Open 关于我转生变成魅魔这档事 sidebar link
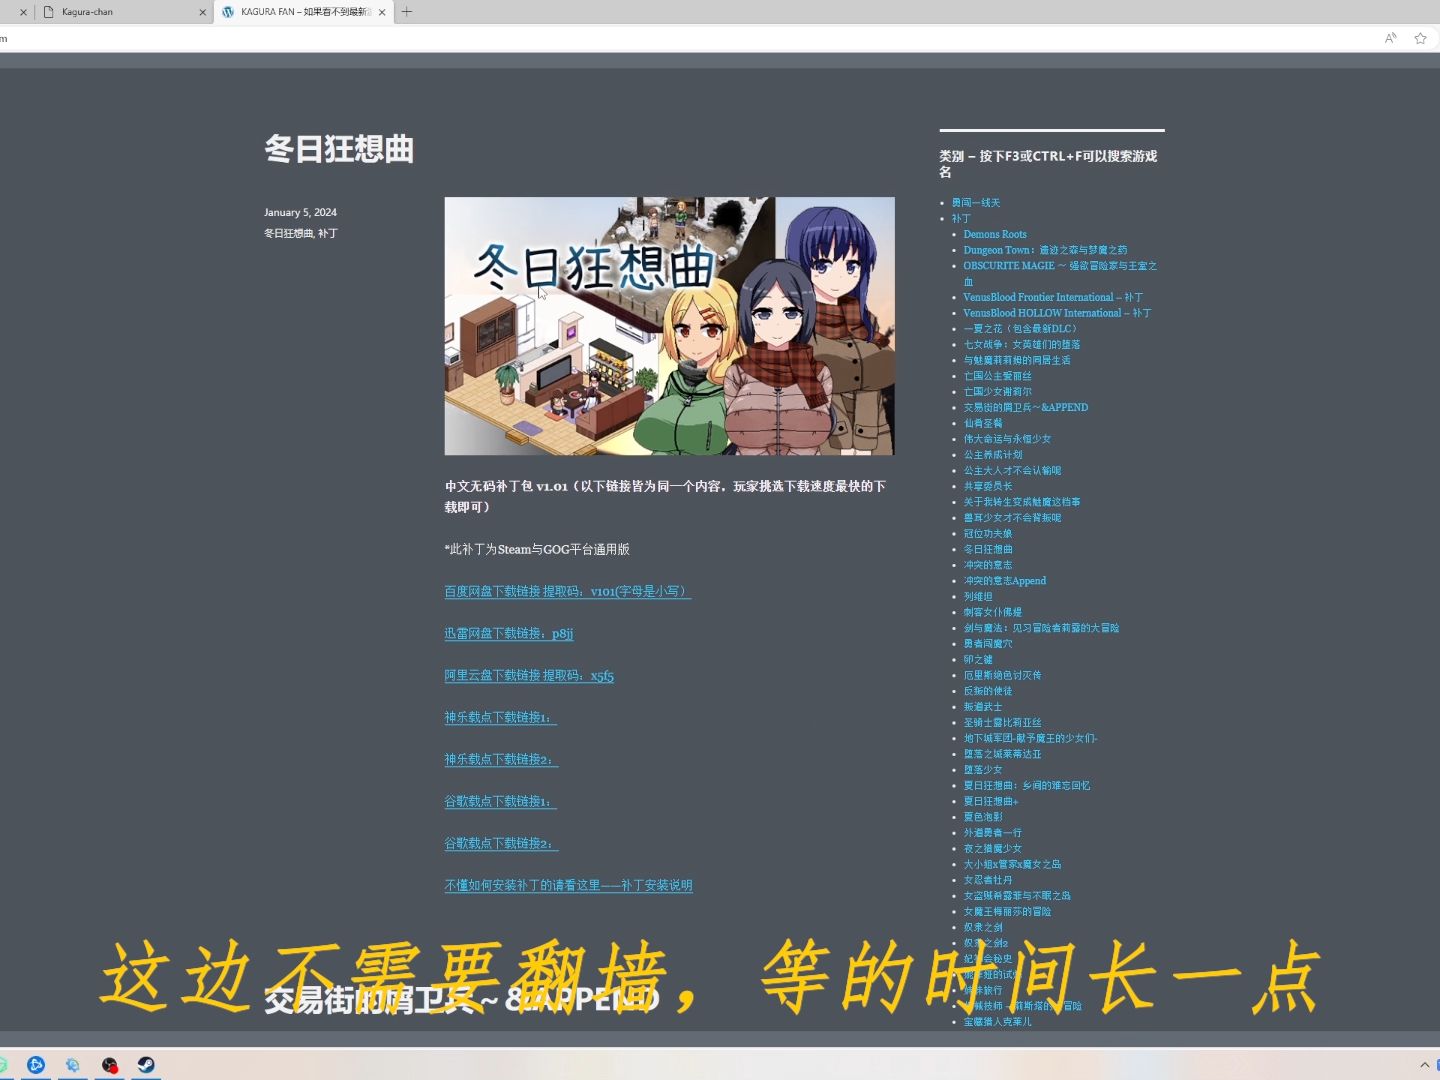The image size is (1440, 1080). (1022, 502)
